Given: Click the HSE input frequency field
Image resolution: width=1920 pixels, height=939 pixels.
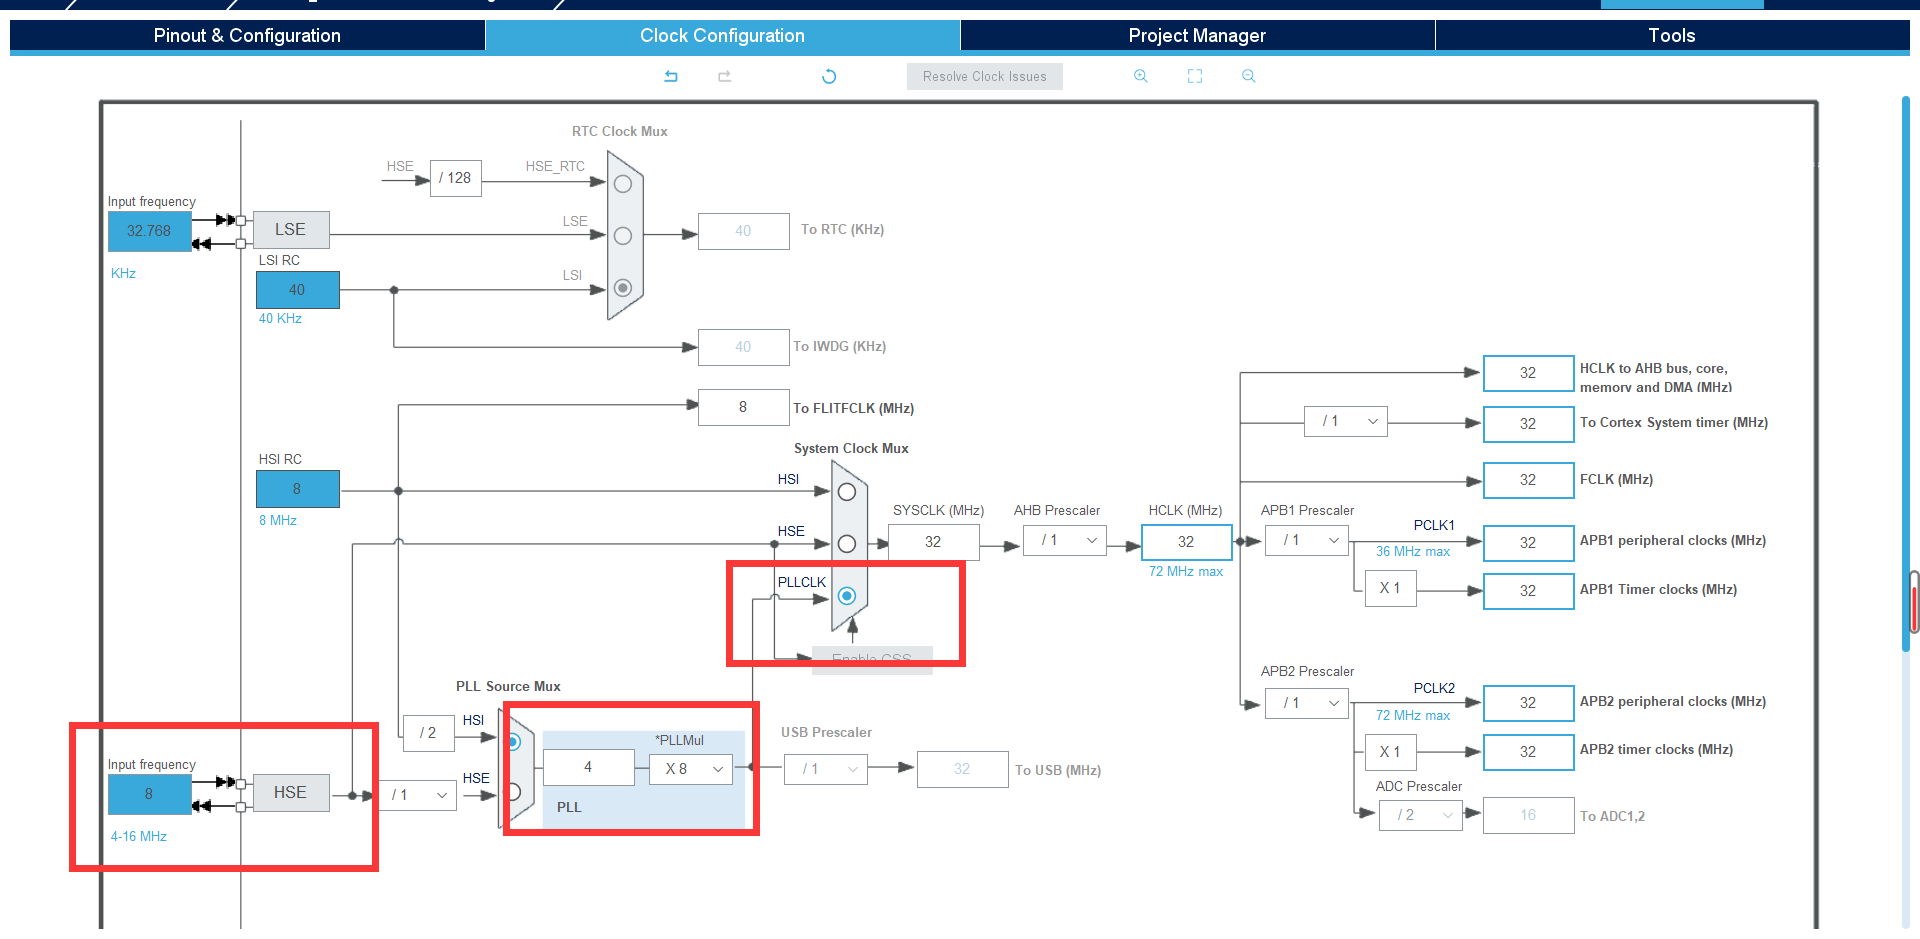Looking at the screenshot, I should point(150,794).
